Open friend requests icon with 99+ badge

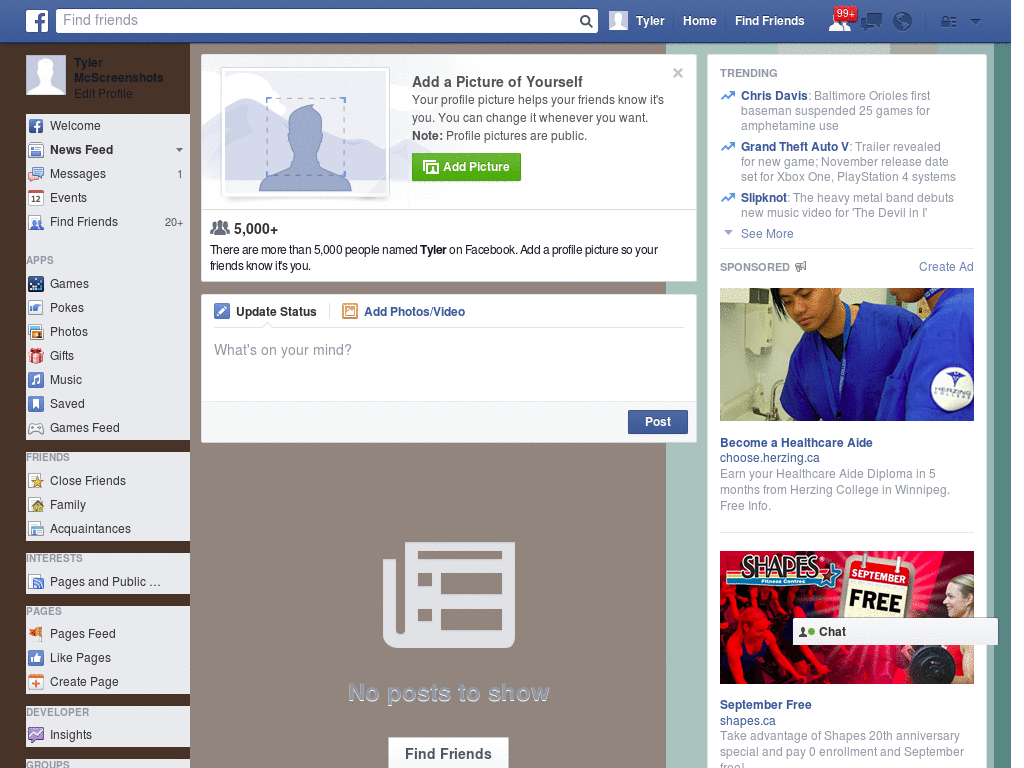pyautogui.click(x=841, y=20)
